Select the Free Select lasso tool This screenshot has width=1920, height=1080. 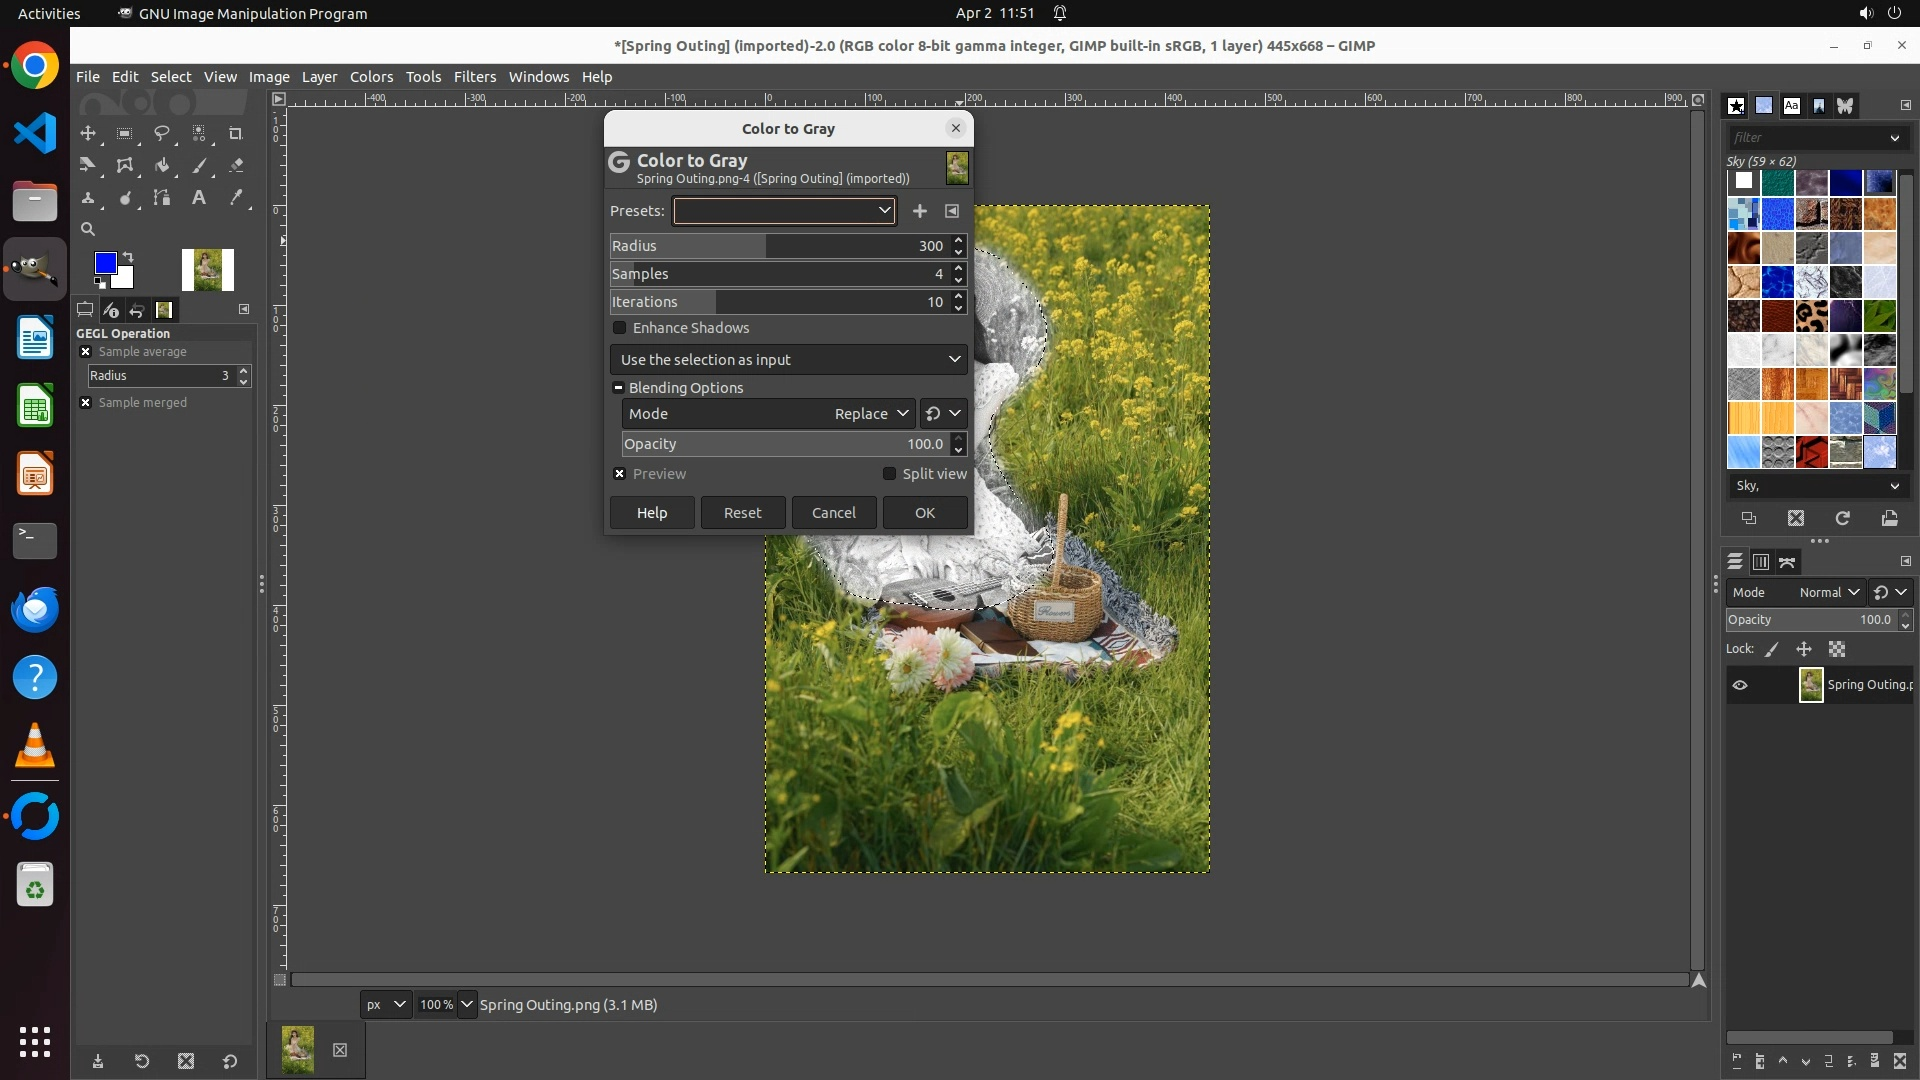161,133
